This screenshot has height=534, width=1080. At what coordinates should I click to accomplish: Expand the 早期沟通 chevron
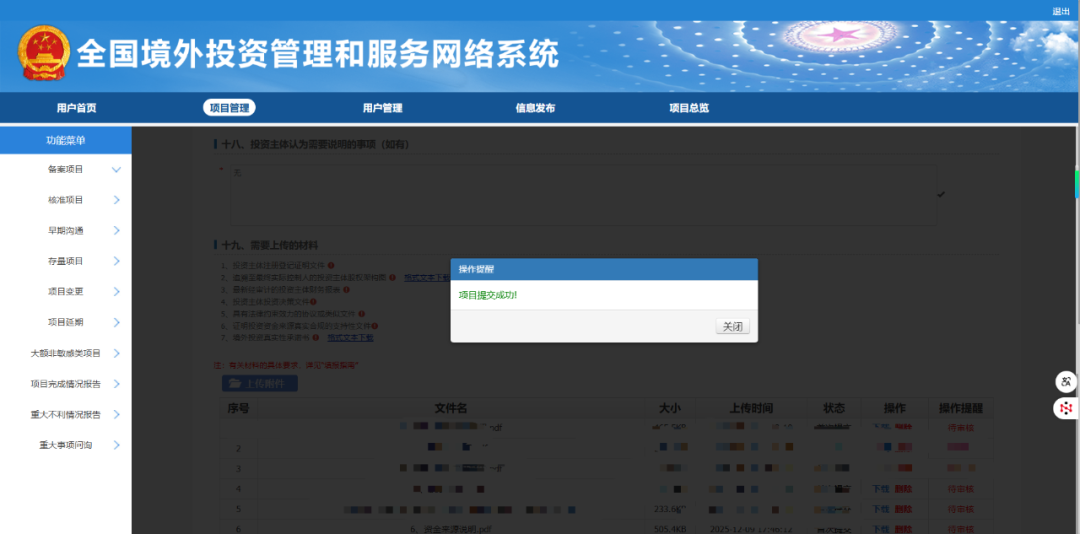[x=116, y=231]
